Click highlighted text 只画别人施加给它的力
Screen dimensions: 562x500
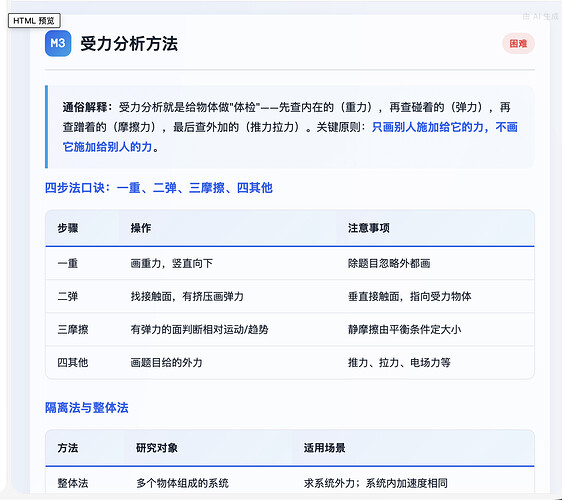428,127
